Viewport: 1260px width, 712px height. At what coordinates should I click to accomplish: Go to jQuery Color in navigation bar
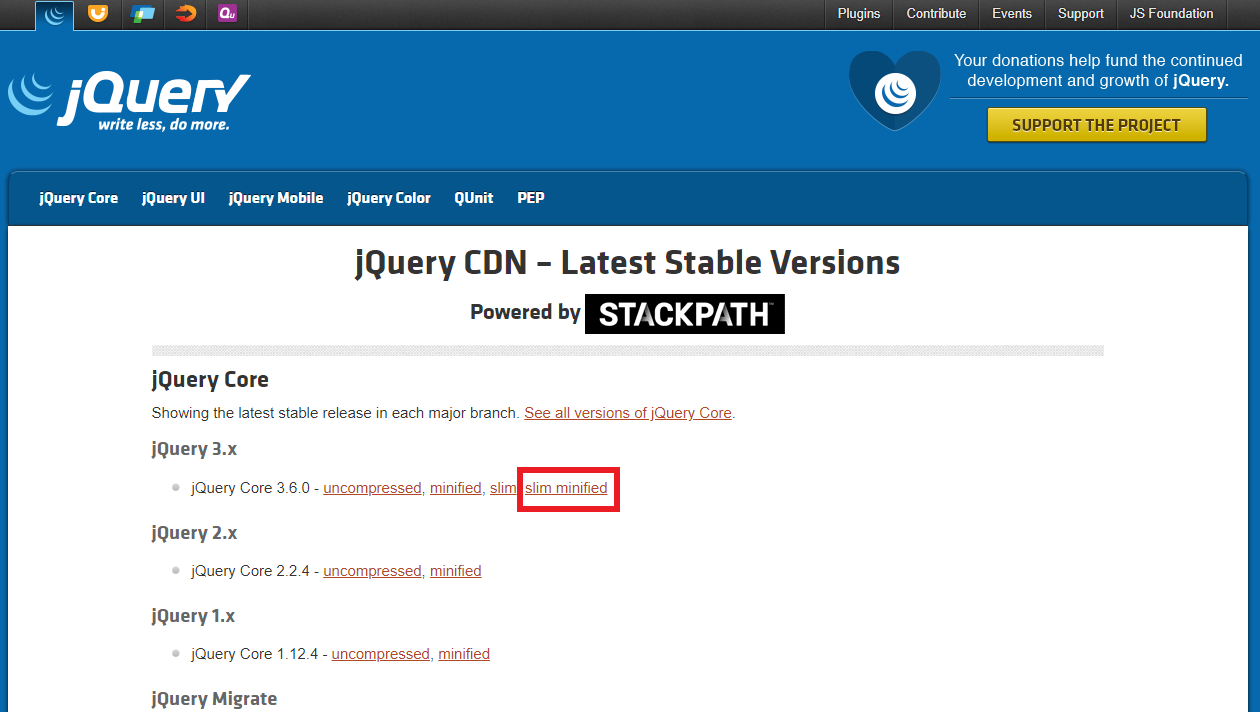coord(389,198)
